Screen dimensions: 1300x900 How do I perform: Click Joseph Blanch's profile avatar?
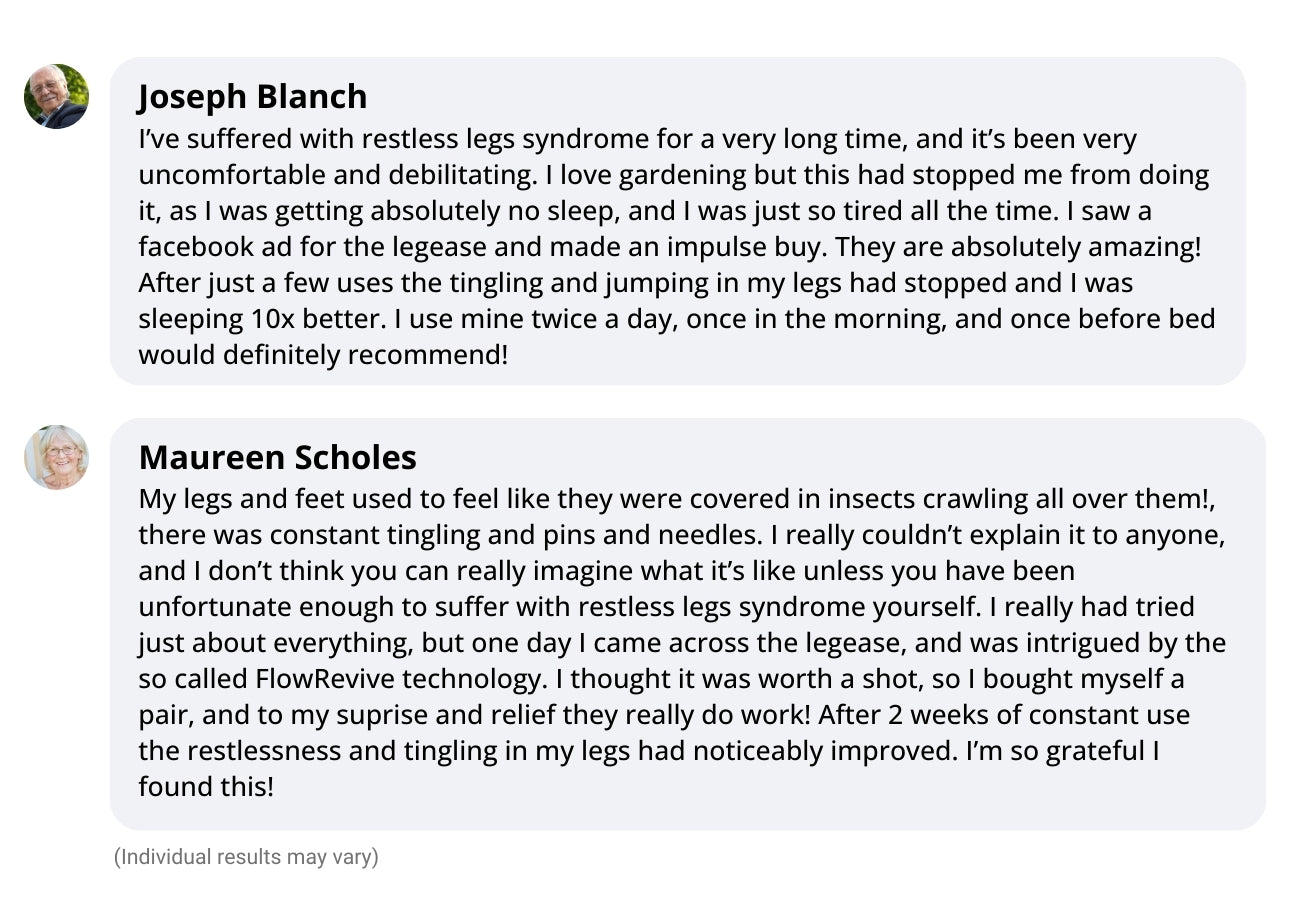click(x=57, y=97)
